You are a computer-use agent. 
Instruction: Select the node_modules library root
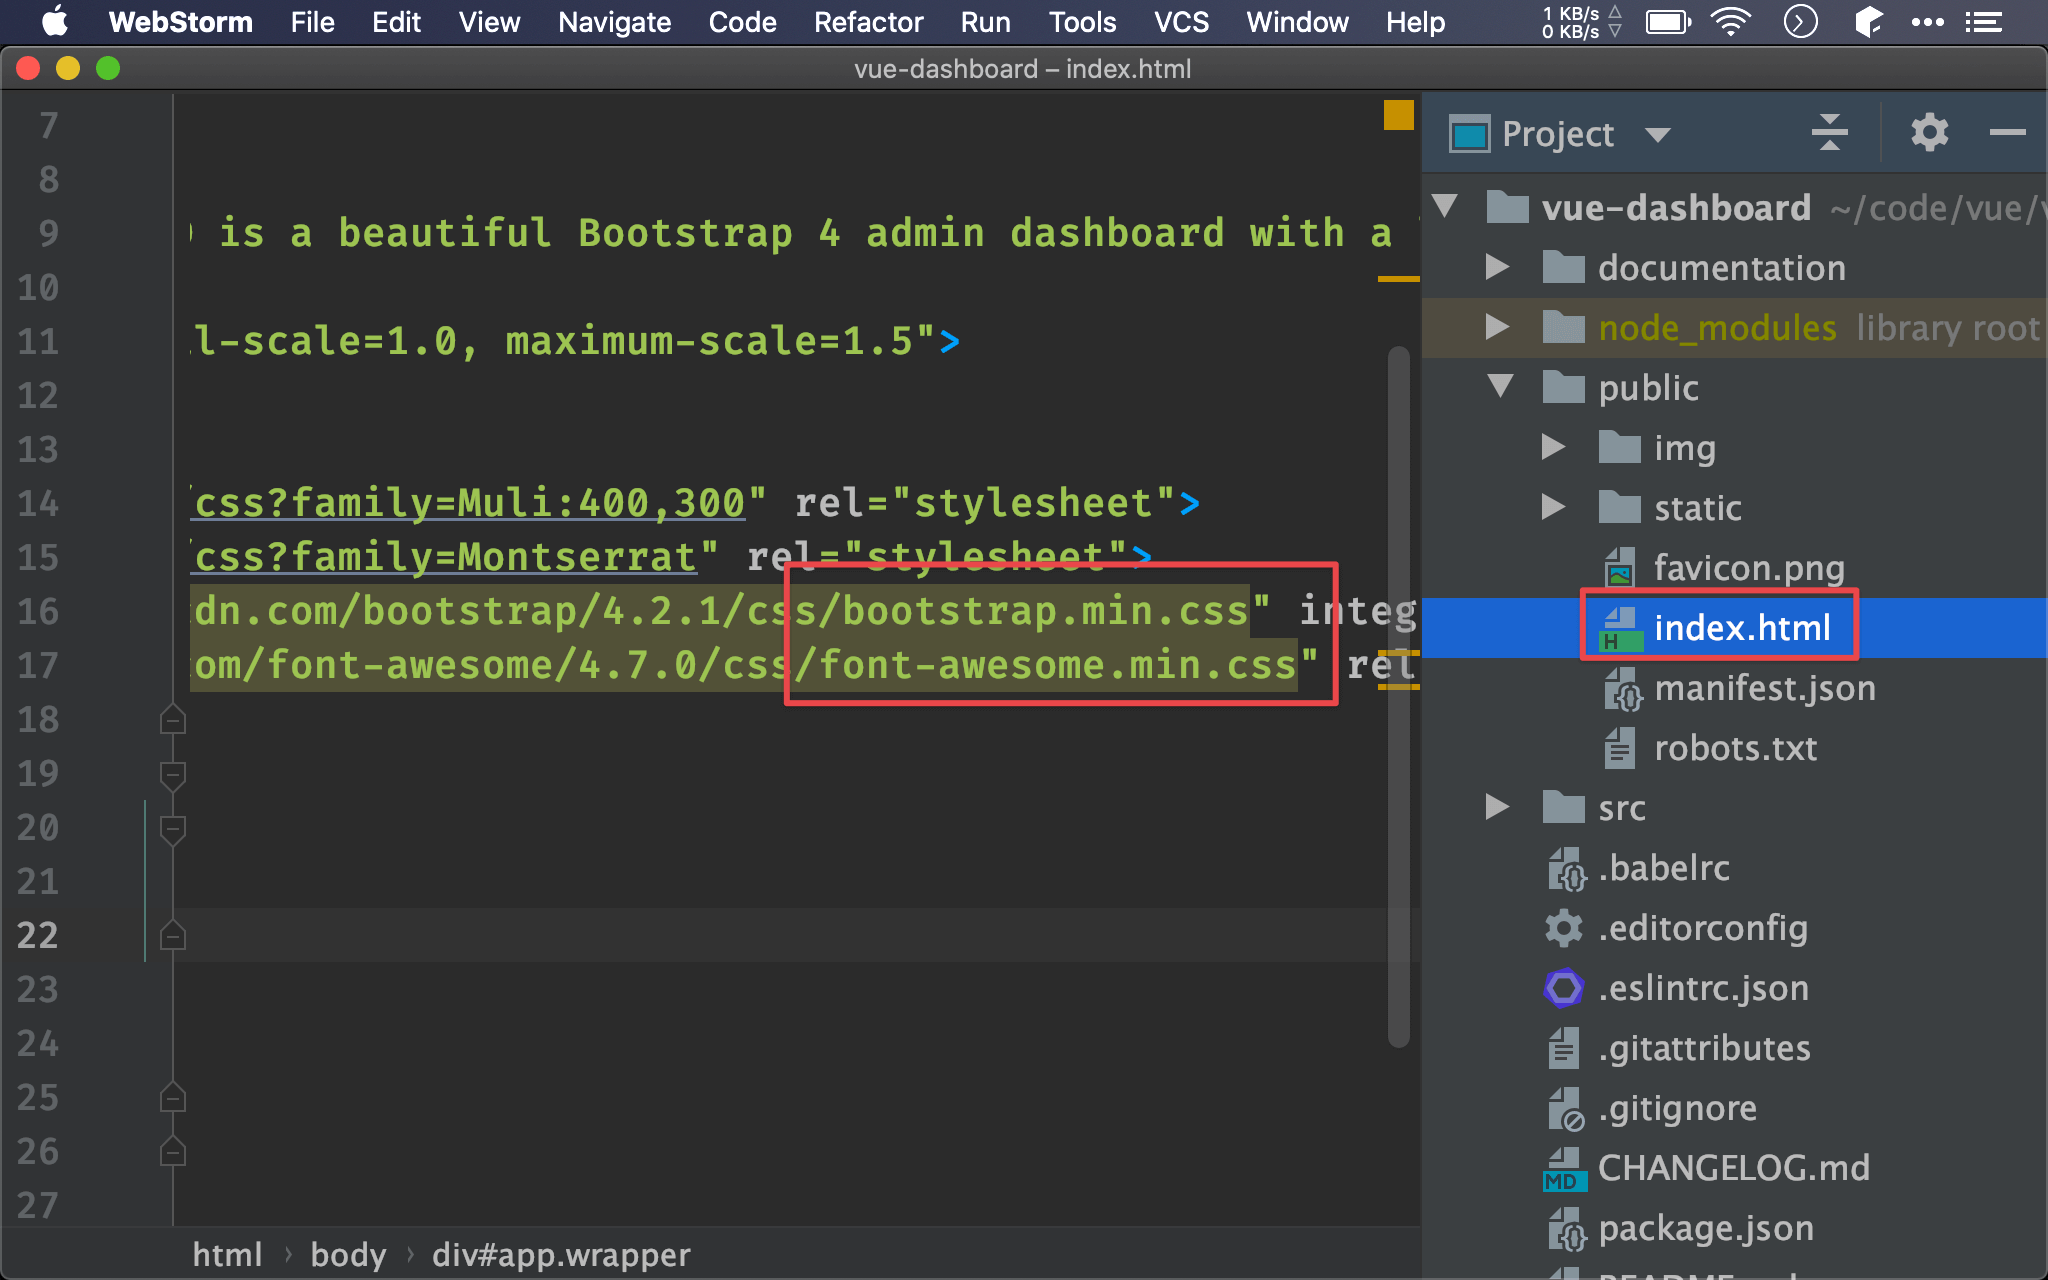click(1735, 327)
